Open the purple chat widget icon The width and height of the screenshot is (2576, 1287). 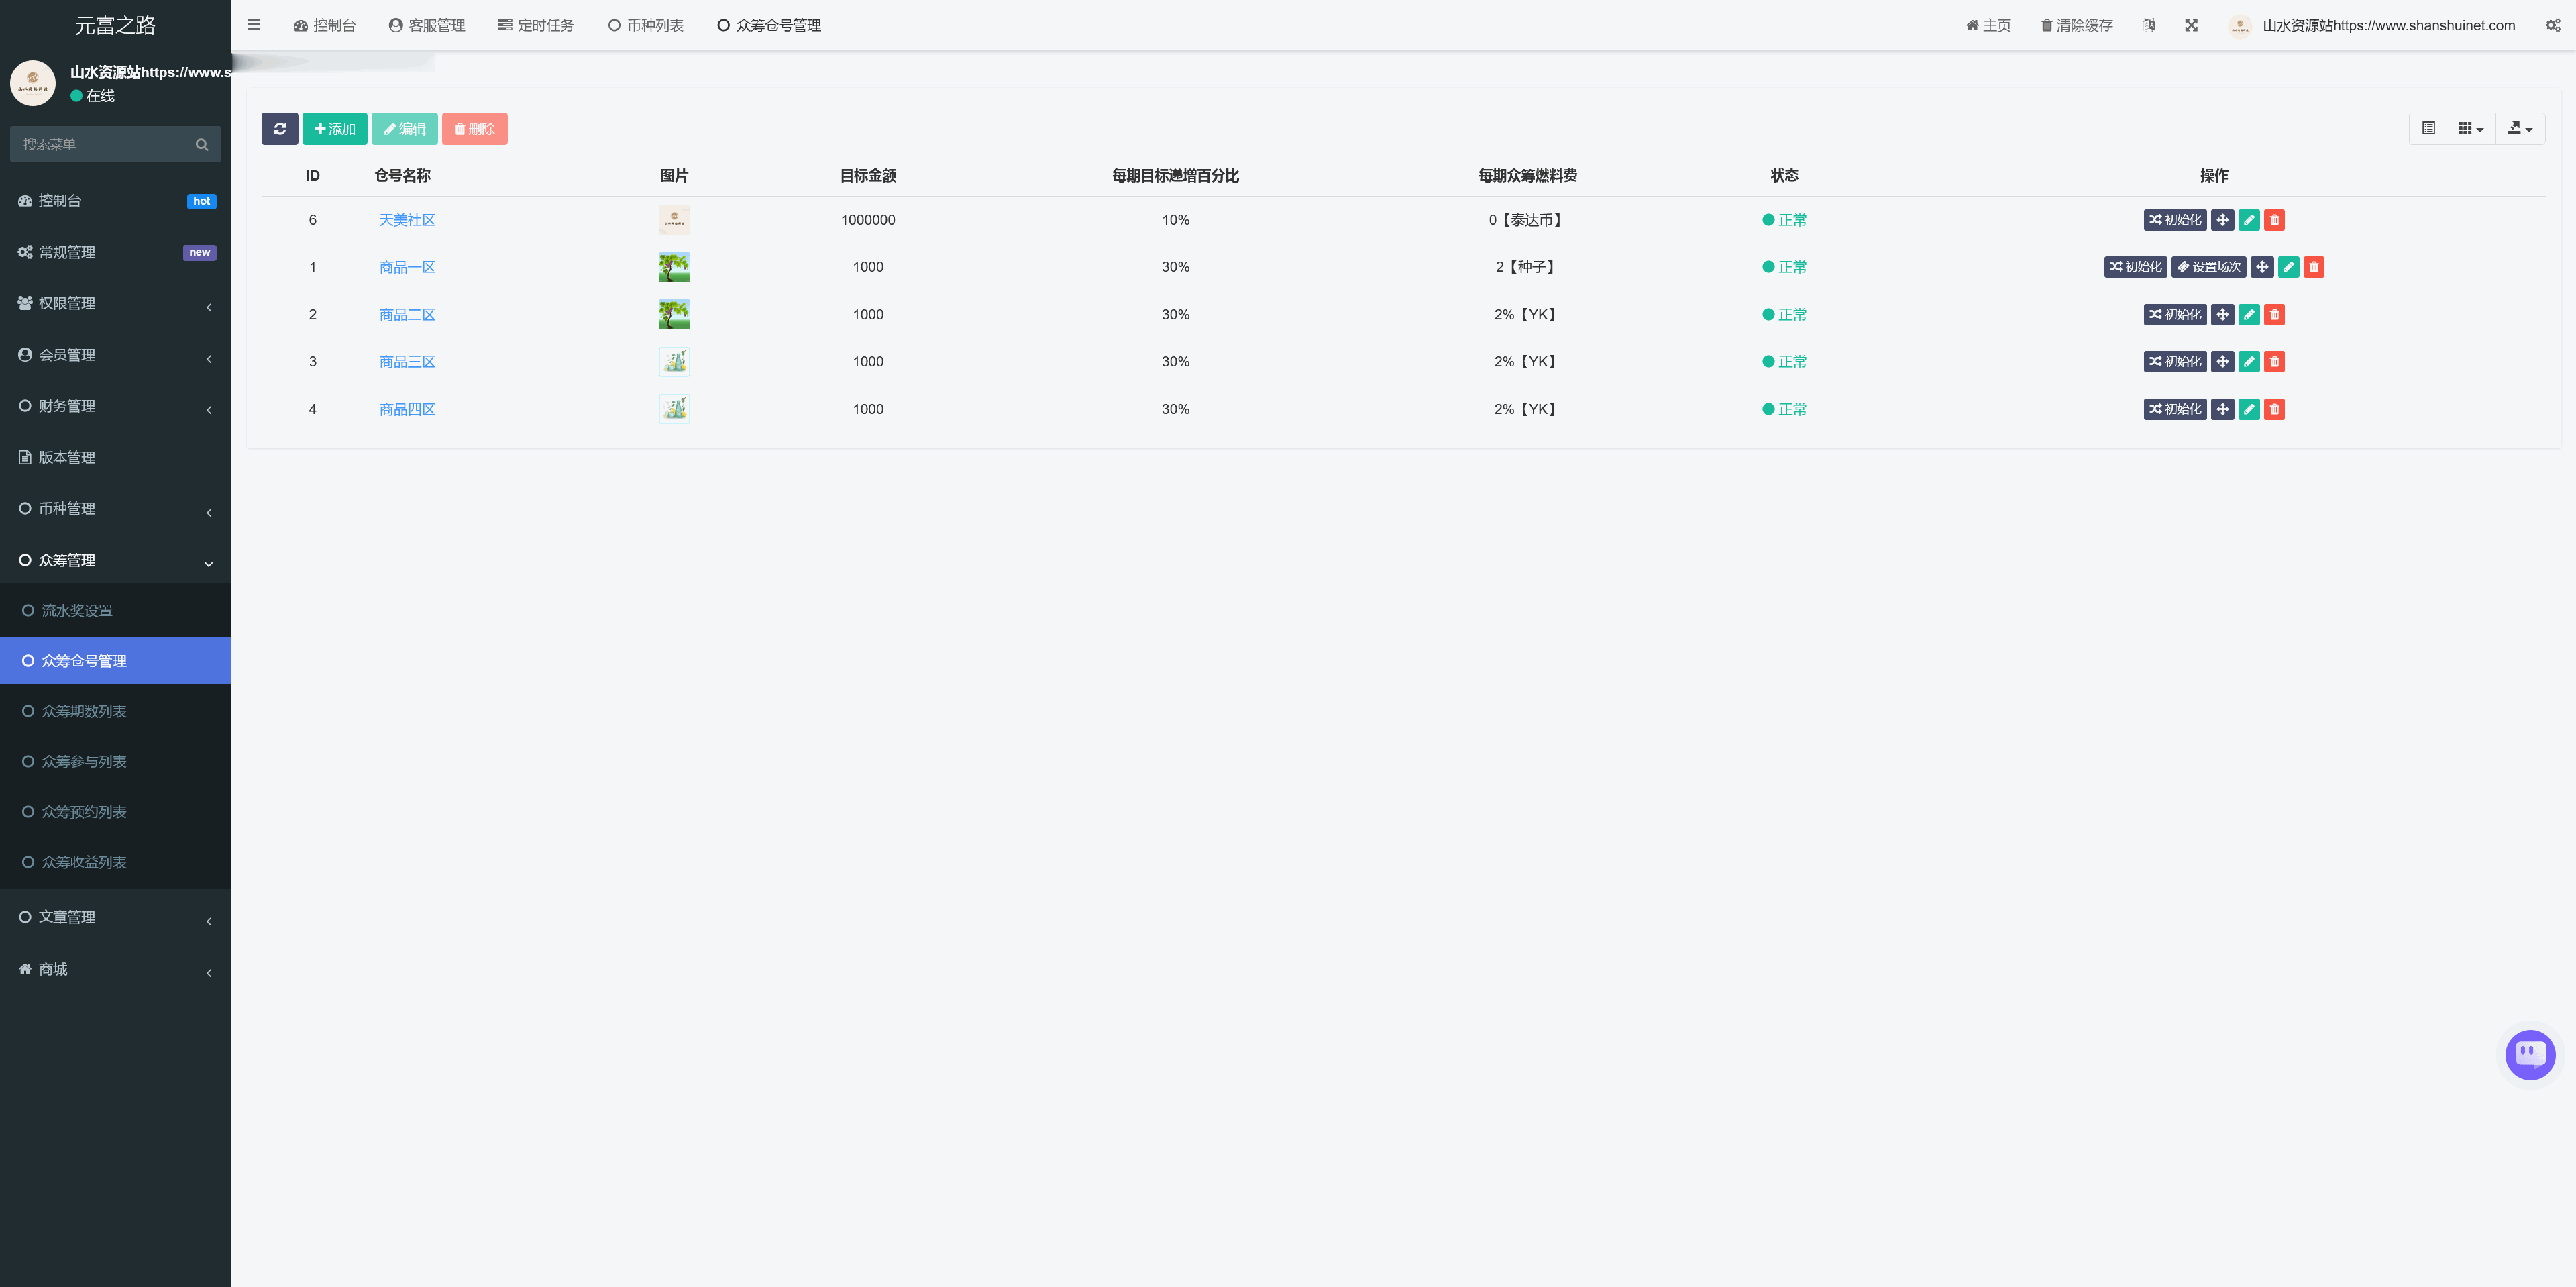(2530, 1054)
